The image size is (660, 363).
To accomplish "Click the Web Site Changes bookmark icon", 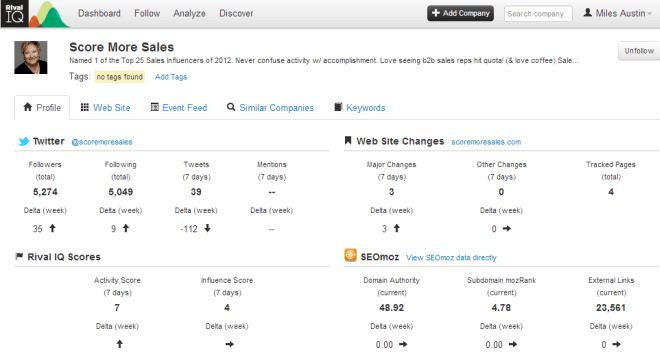I will [x=348, y=140].
